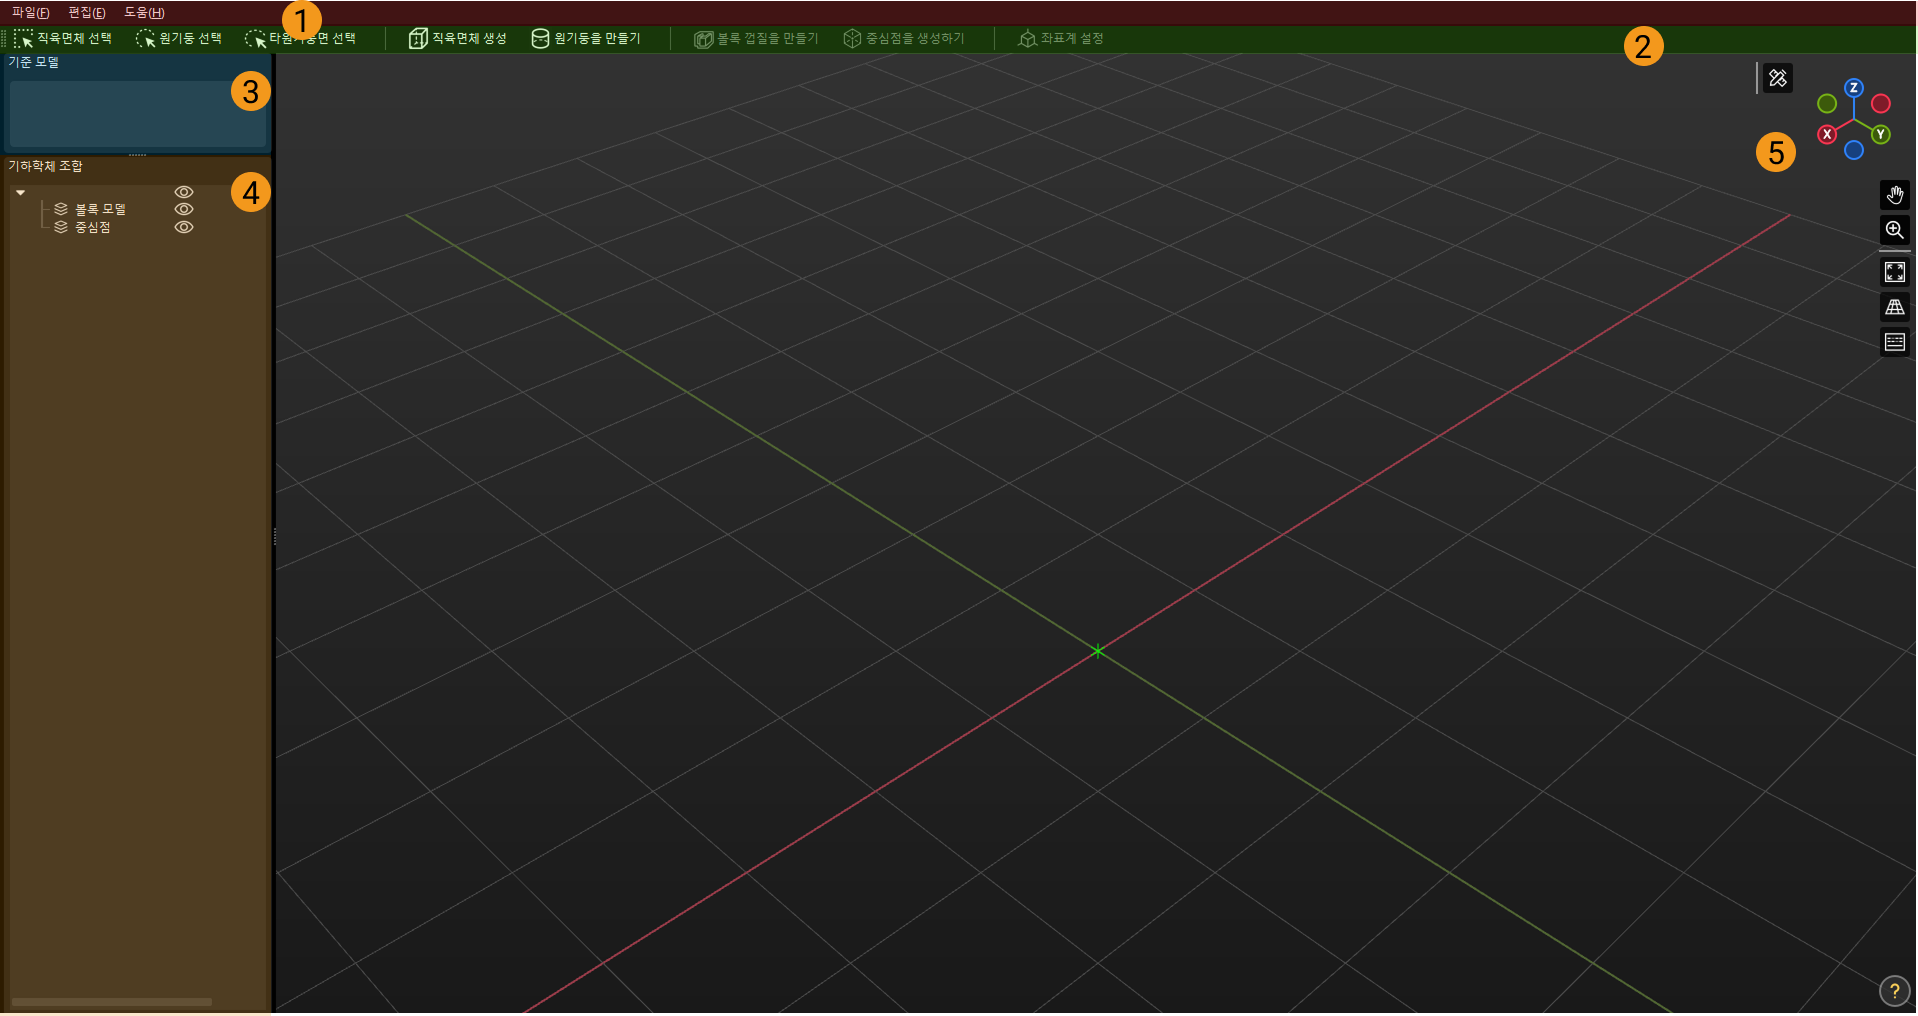Screen dimensions: 1918x1016
Task: Click the horizontal scrollbar in the left panel
Action: (x=112, y=1001)
